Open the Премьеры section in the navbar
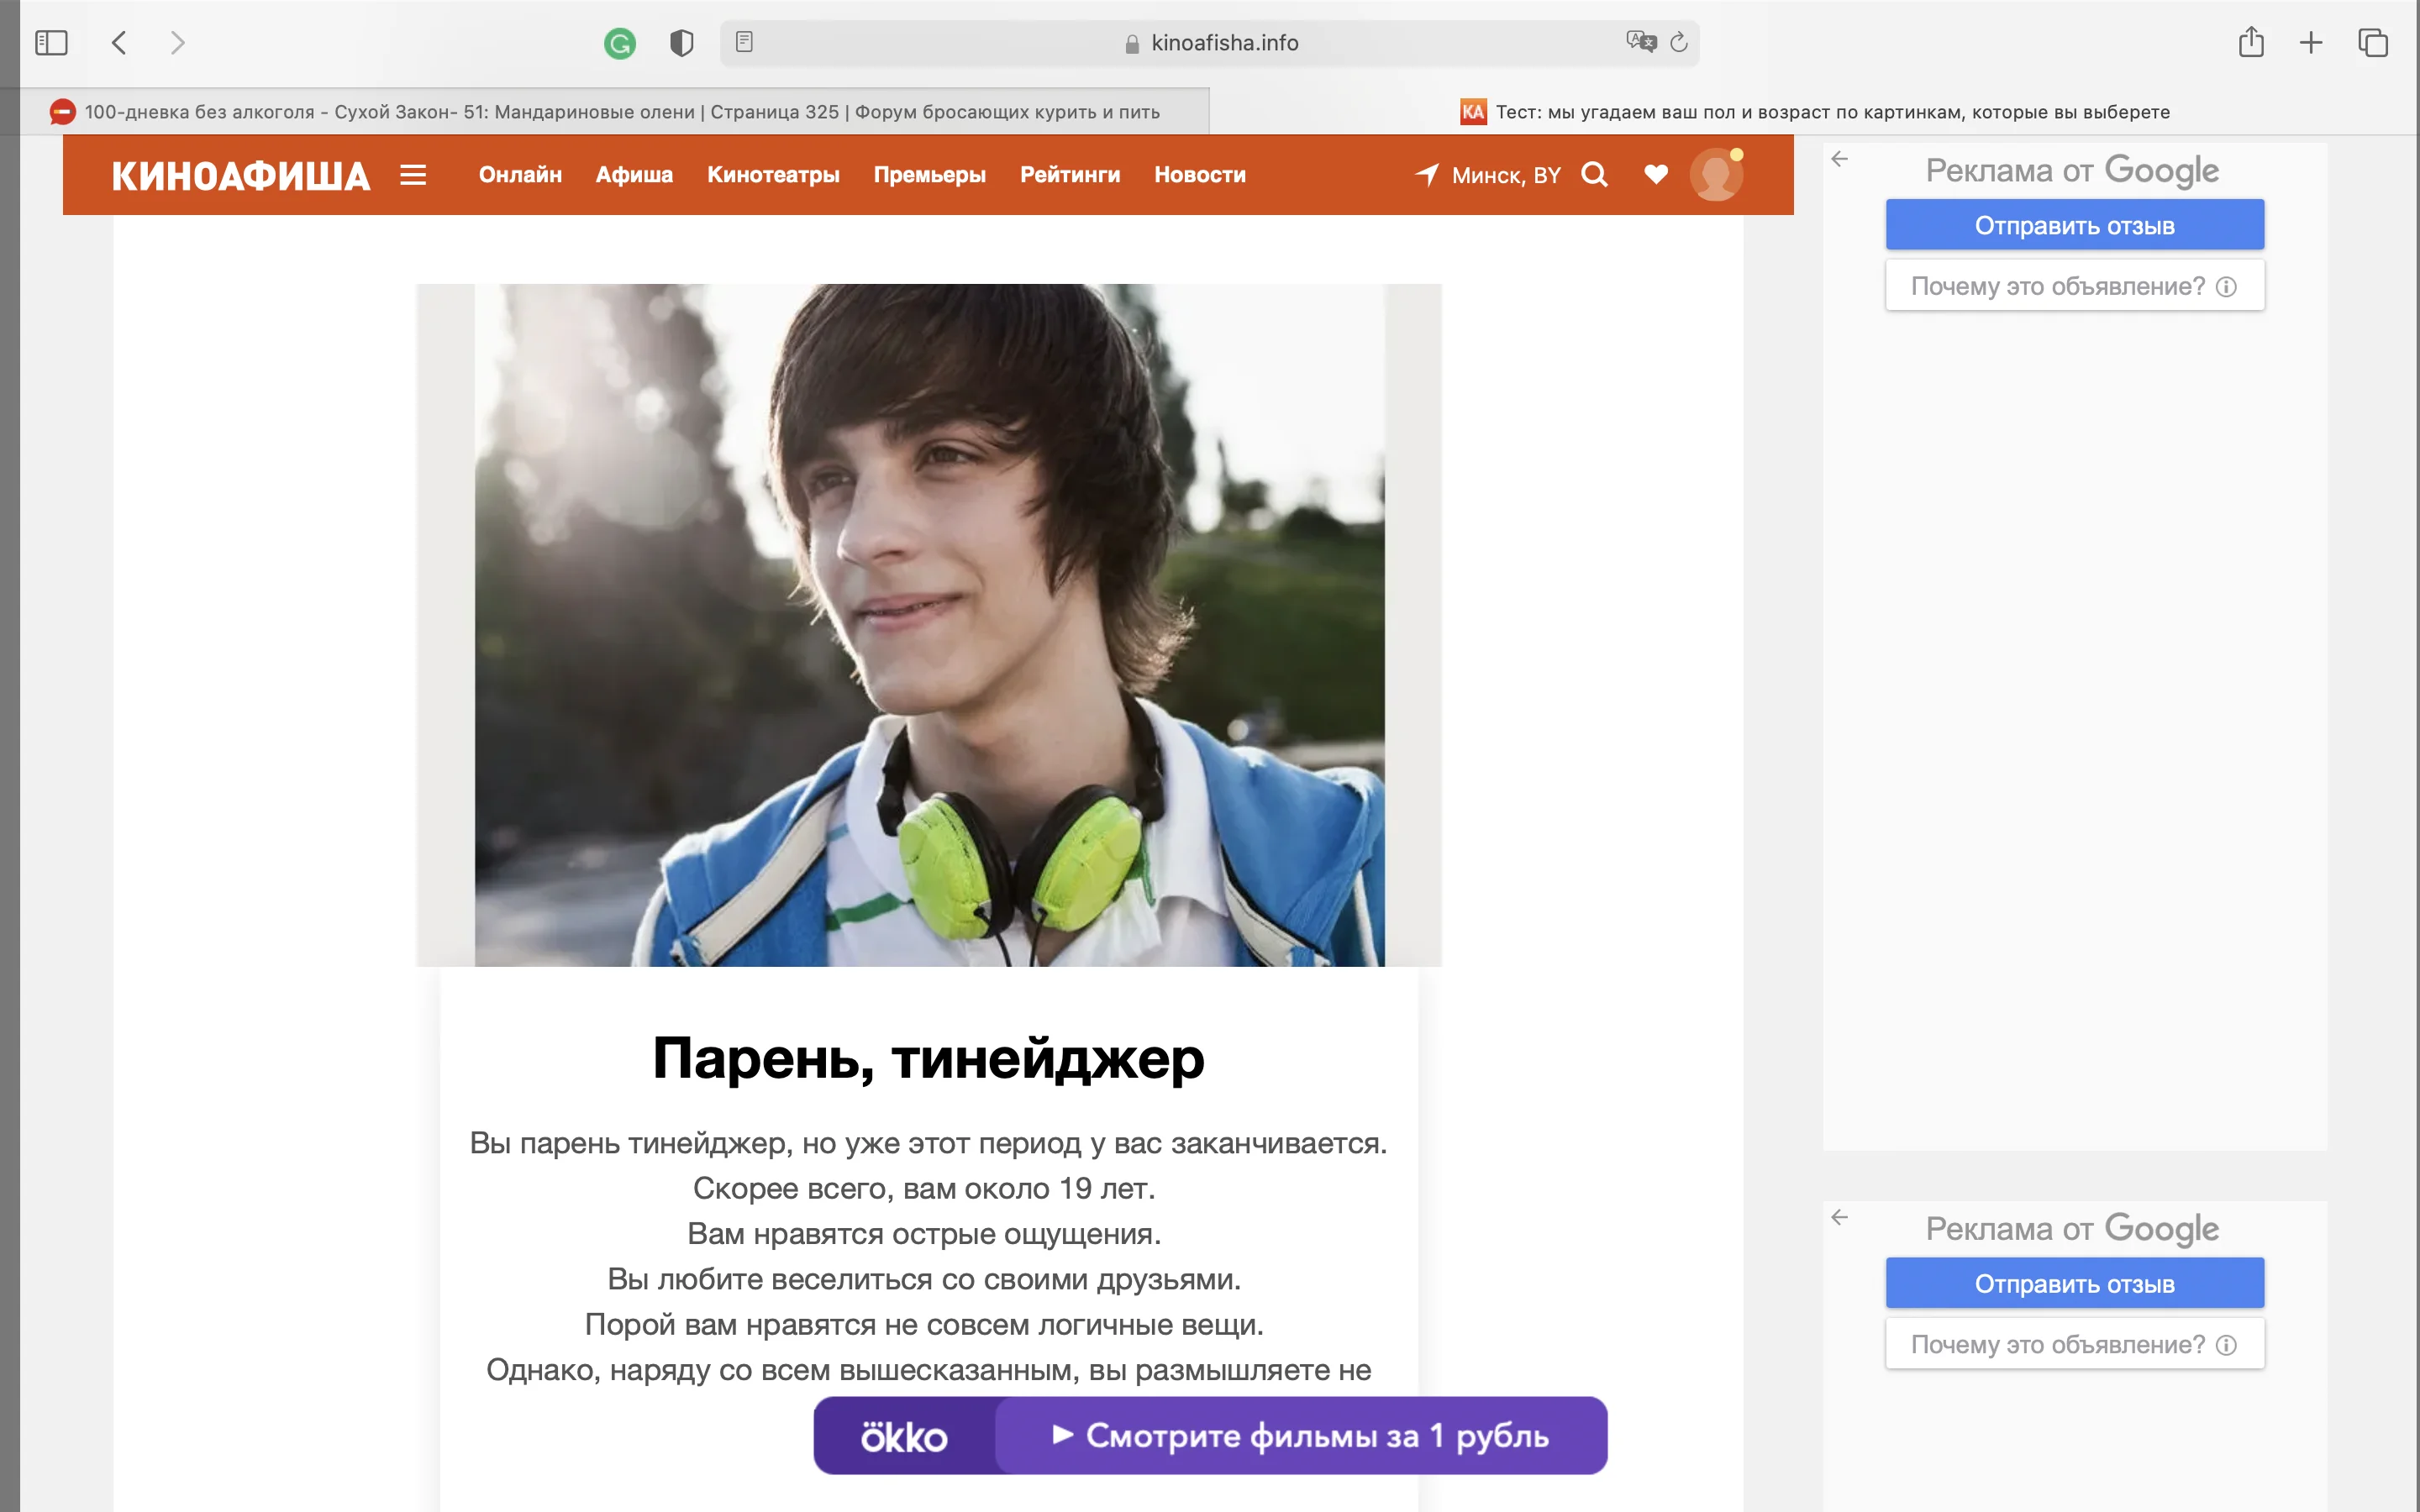The width and height of the screenshot is (2420, 1512). coord(929,174)
